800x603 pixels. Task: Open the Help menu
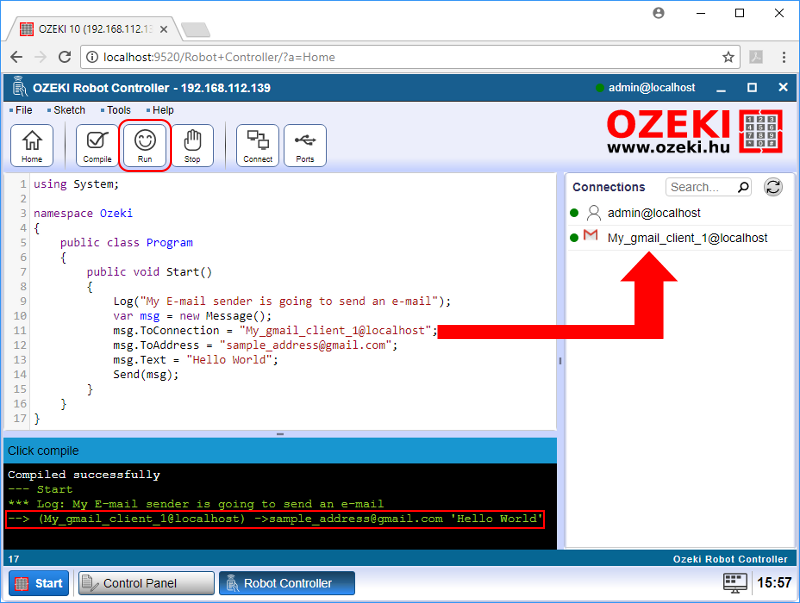click(163, 110)
